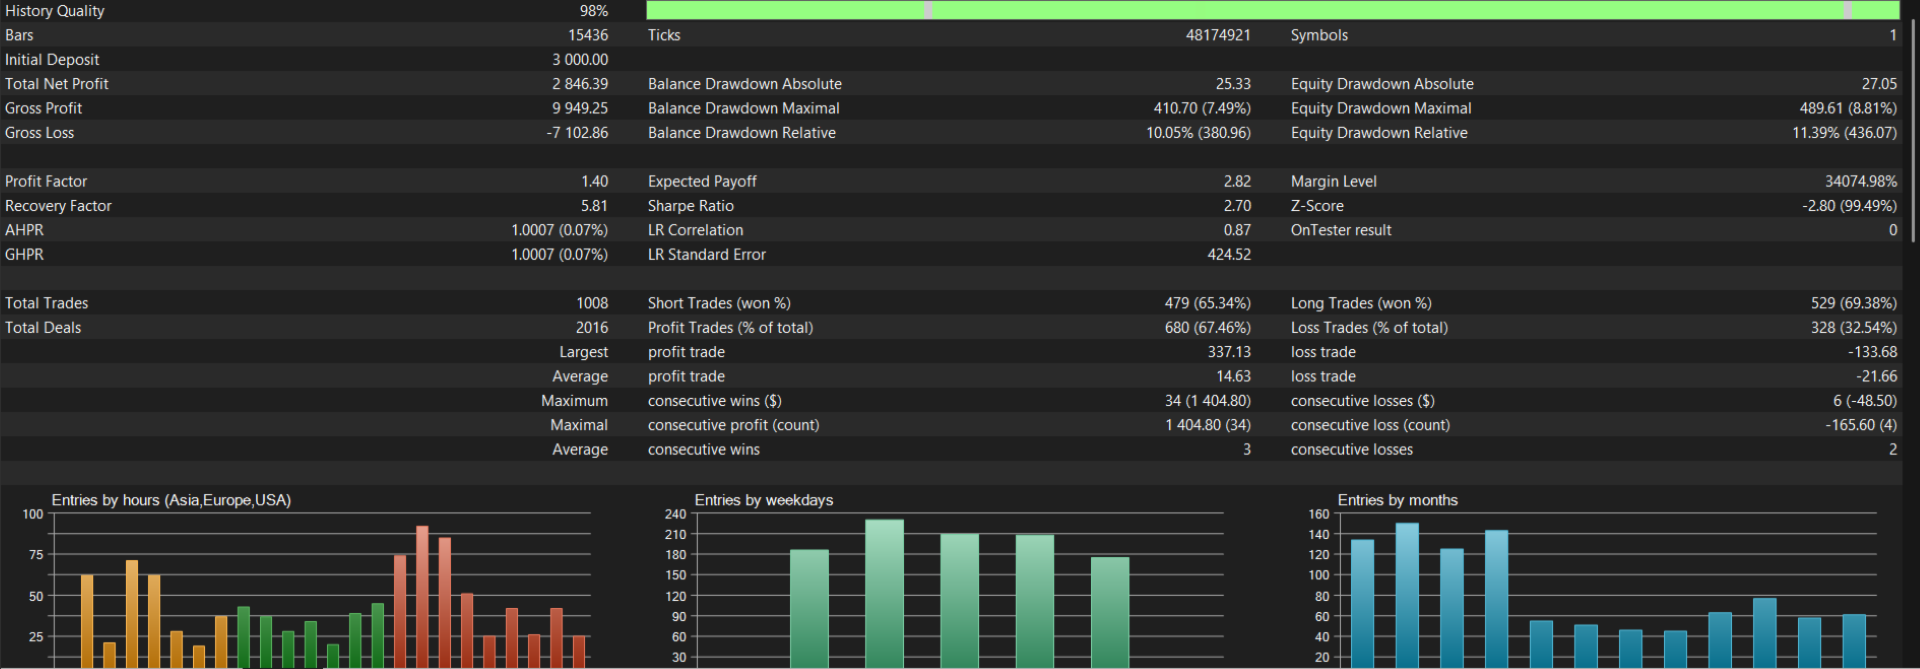Select Sharpe Ratio value 2.70

1237,206
